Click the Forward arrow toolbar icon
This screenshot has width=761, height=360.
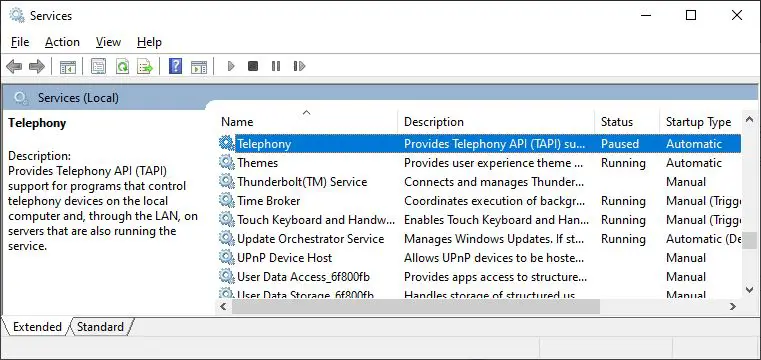pos(37,66)
